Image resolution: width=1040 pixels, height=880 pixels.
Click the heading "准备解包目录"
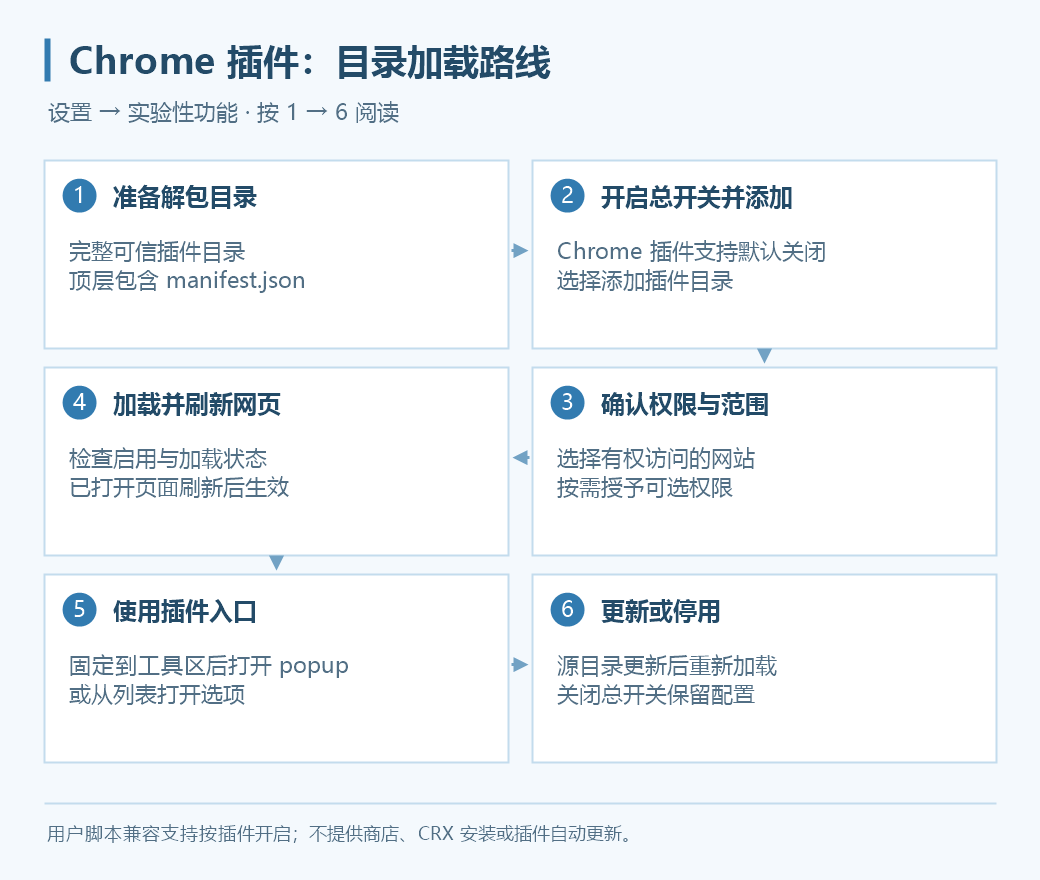coord(185,197)
